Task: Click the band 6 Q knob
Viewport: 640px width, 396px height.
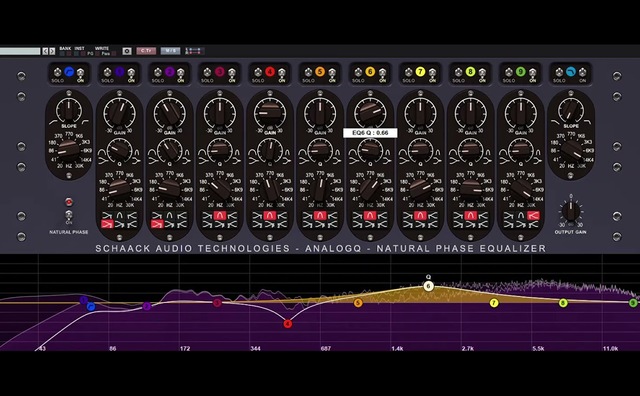Action: tap(370, 150)
